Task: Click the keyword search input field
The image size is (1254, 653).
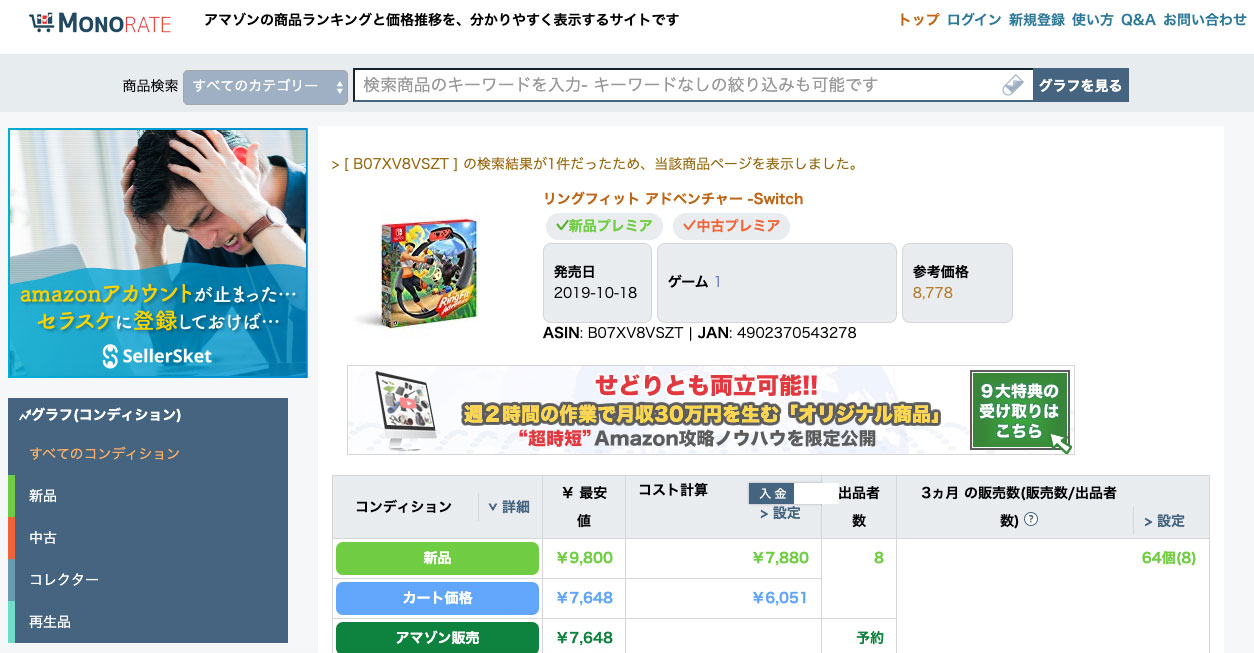Action: point(680,86)
